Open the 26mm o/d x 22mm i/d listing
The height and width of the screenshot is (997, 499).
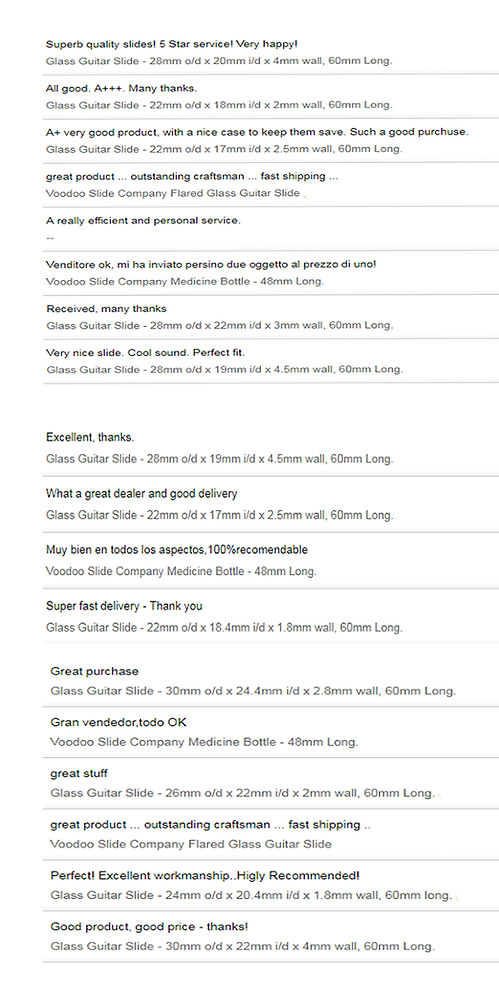(x=243, y=793)
